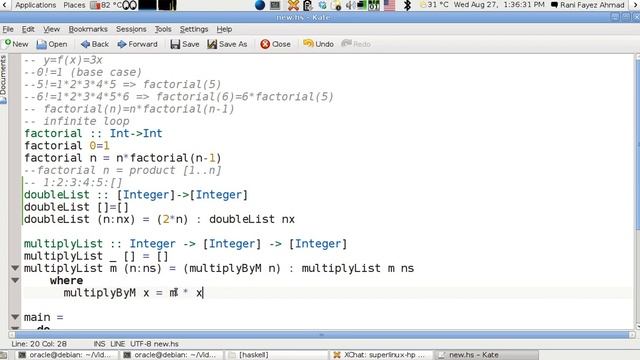Click the xeyes applet in panel
Image resolution: width=640 pixels, height=360 pixels.
click(129, 5)
